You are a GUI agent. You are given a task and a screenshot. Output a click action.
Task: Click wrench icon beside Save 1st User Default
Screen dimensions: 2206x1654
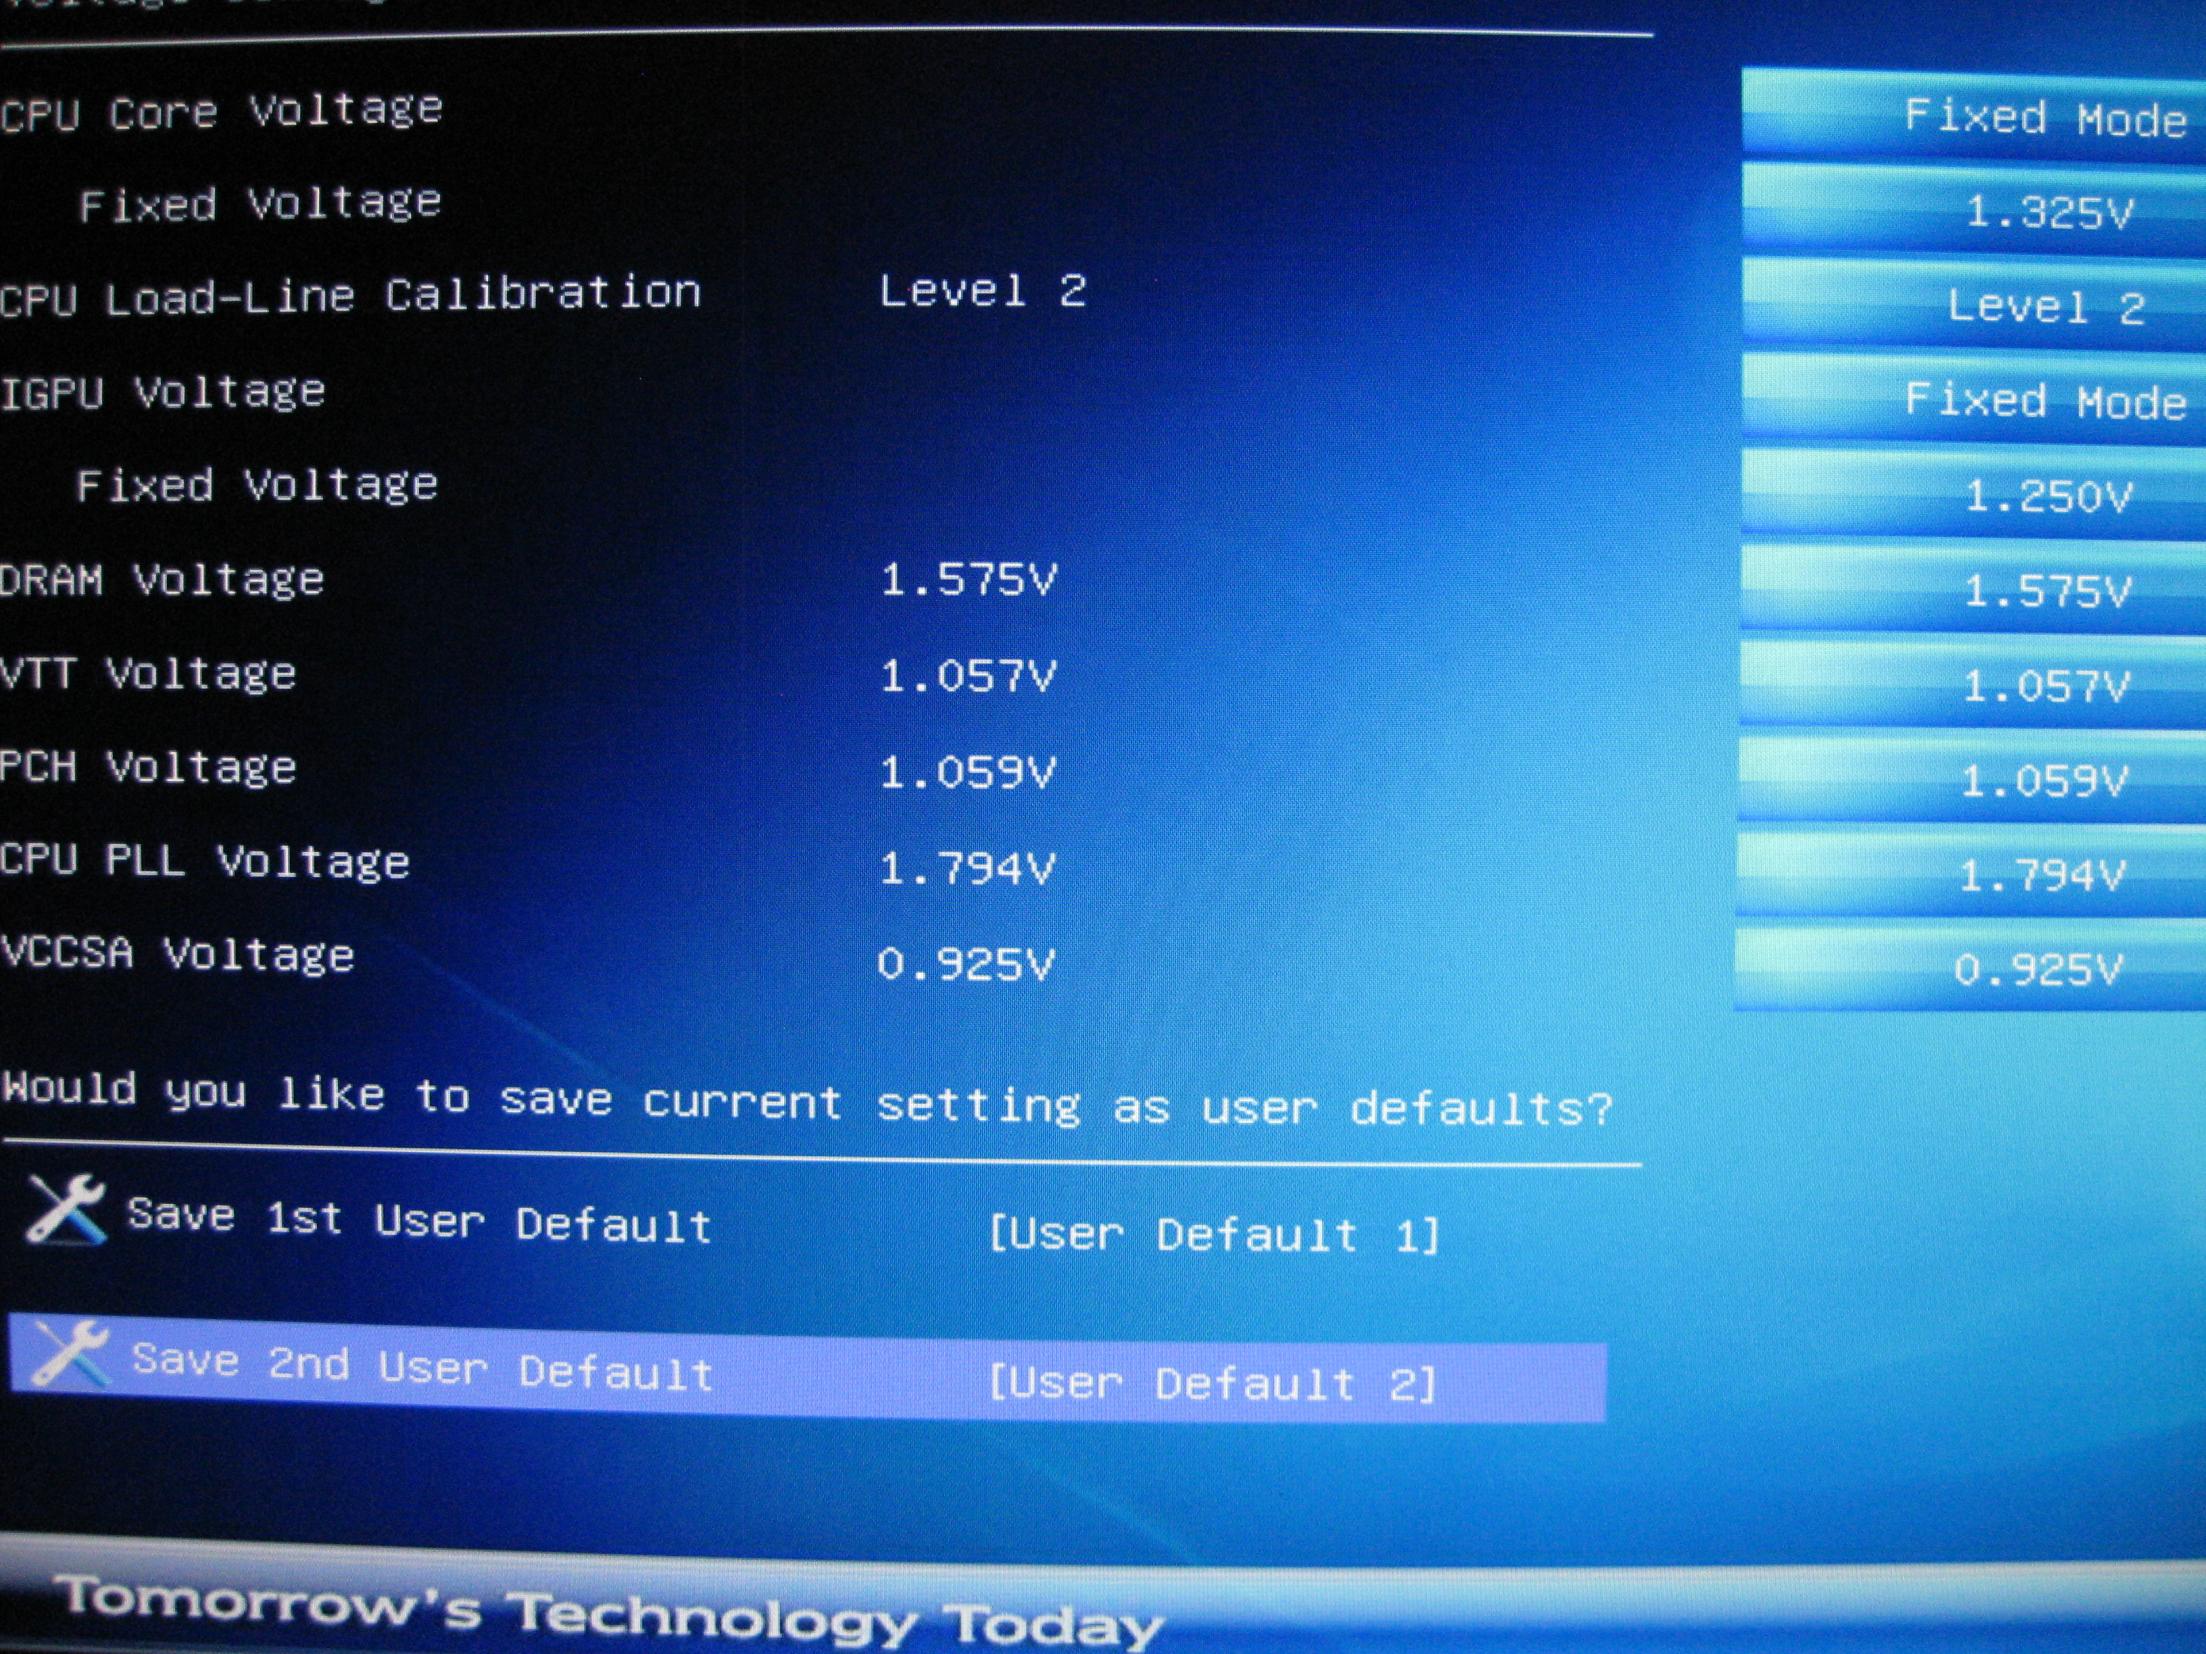coord(66,1210)
